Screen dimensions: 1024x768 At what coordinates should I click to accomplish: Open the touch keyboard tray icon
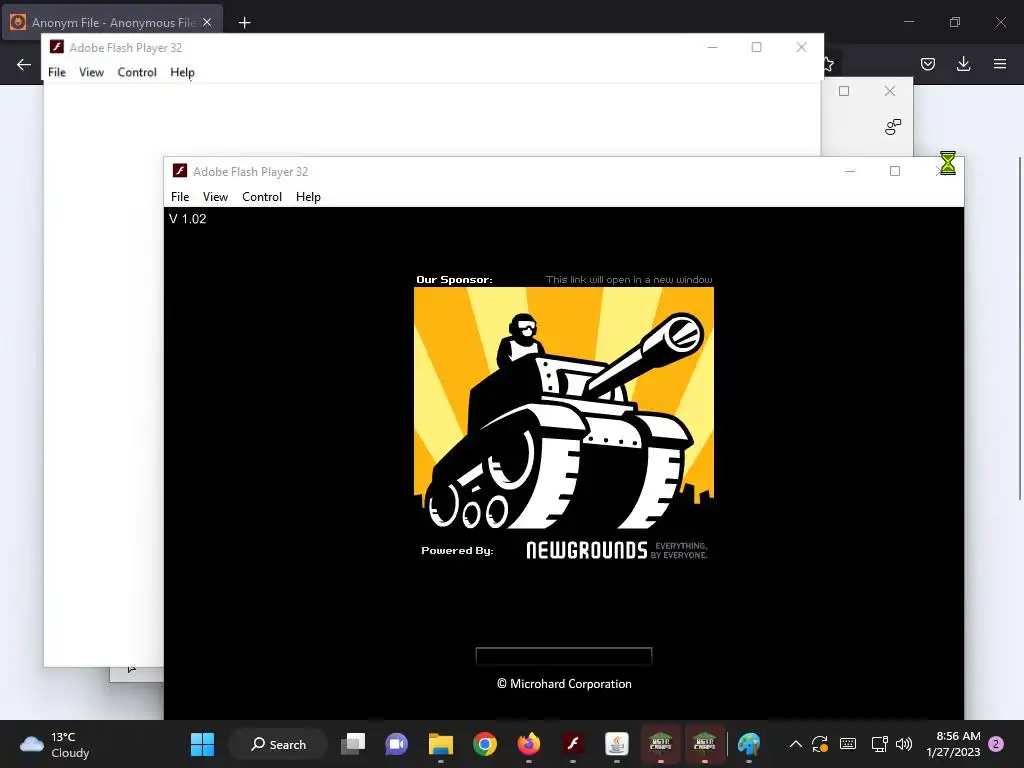848,744
